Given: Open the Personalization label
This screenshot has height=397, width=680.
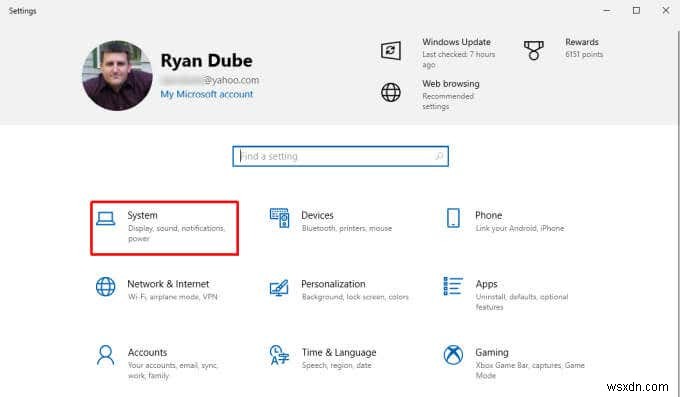Looking at the screenshot, I should [x=333, y=284].
